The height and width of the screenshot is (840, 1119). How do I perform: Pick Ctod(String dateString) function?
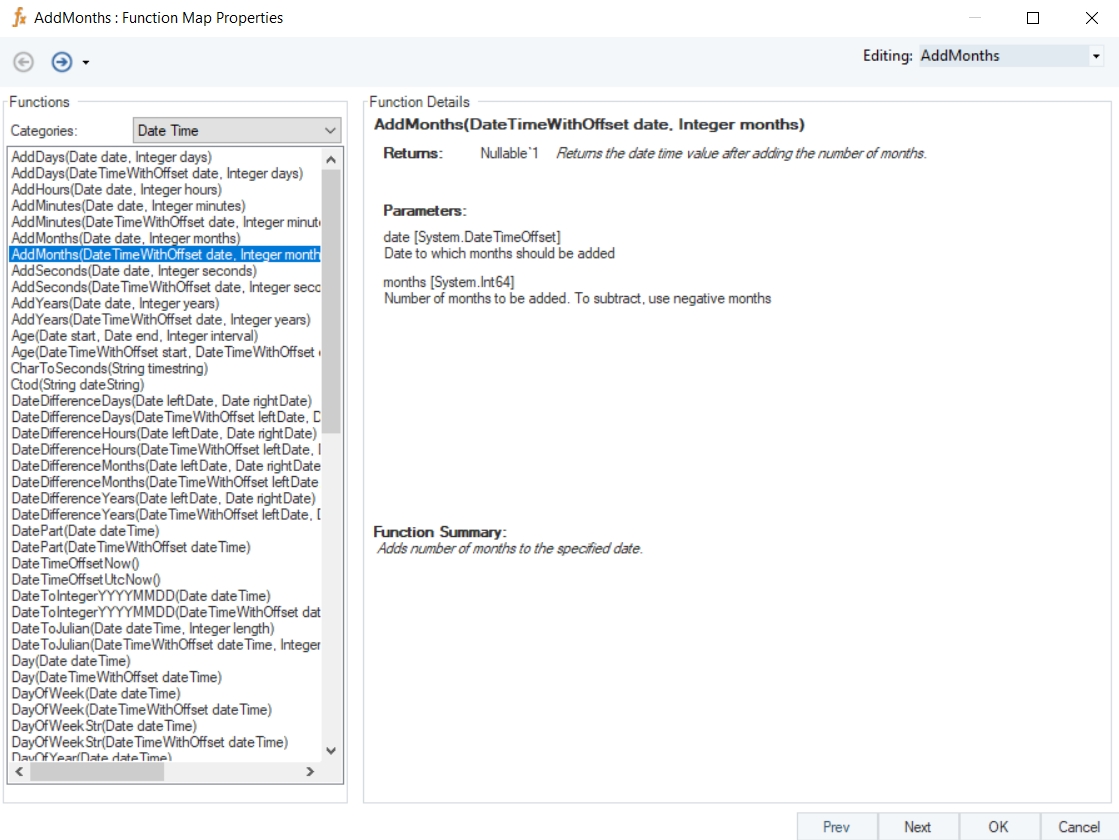tap(77, 384)
